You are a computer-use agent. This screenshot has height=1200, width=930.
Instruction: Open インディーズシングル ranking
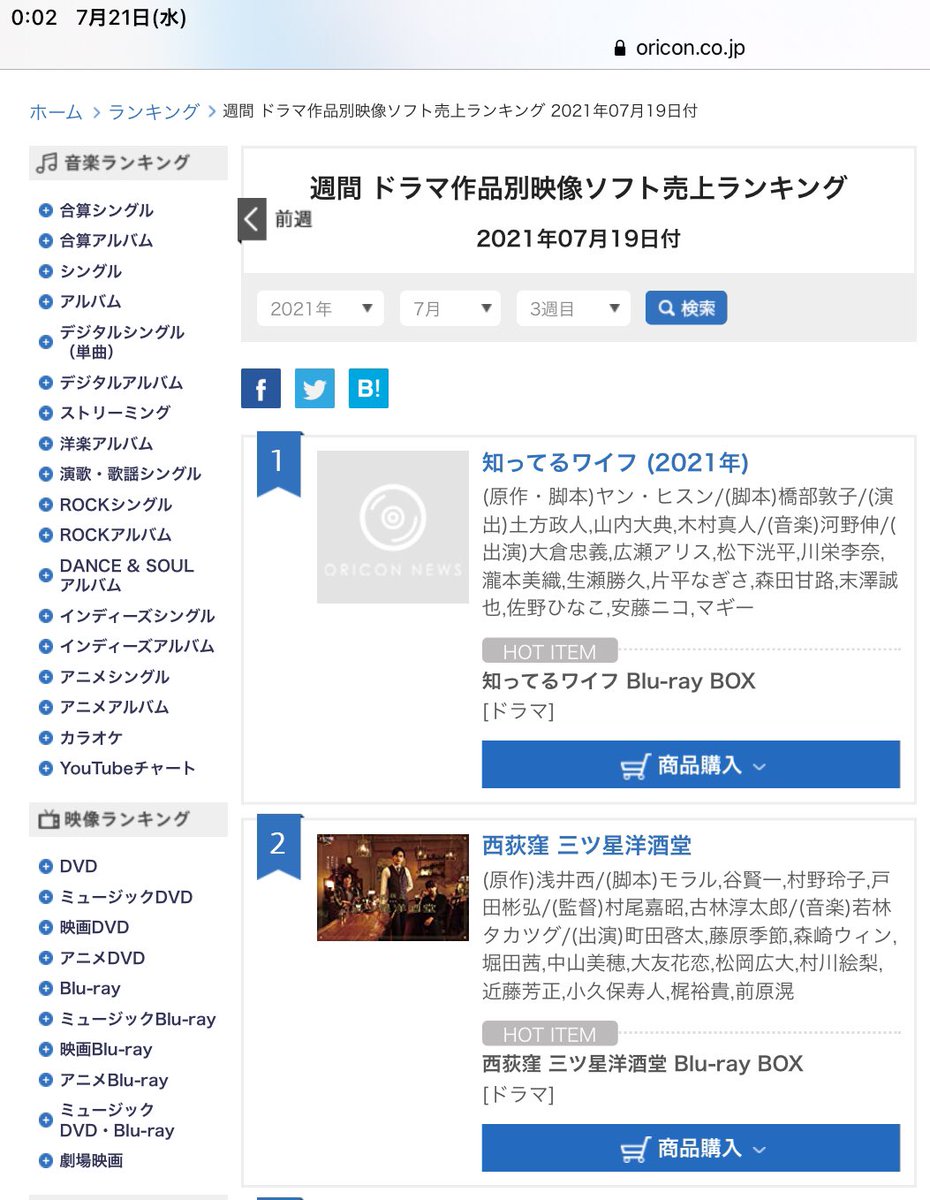[x=137, y=616]
